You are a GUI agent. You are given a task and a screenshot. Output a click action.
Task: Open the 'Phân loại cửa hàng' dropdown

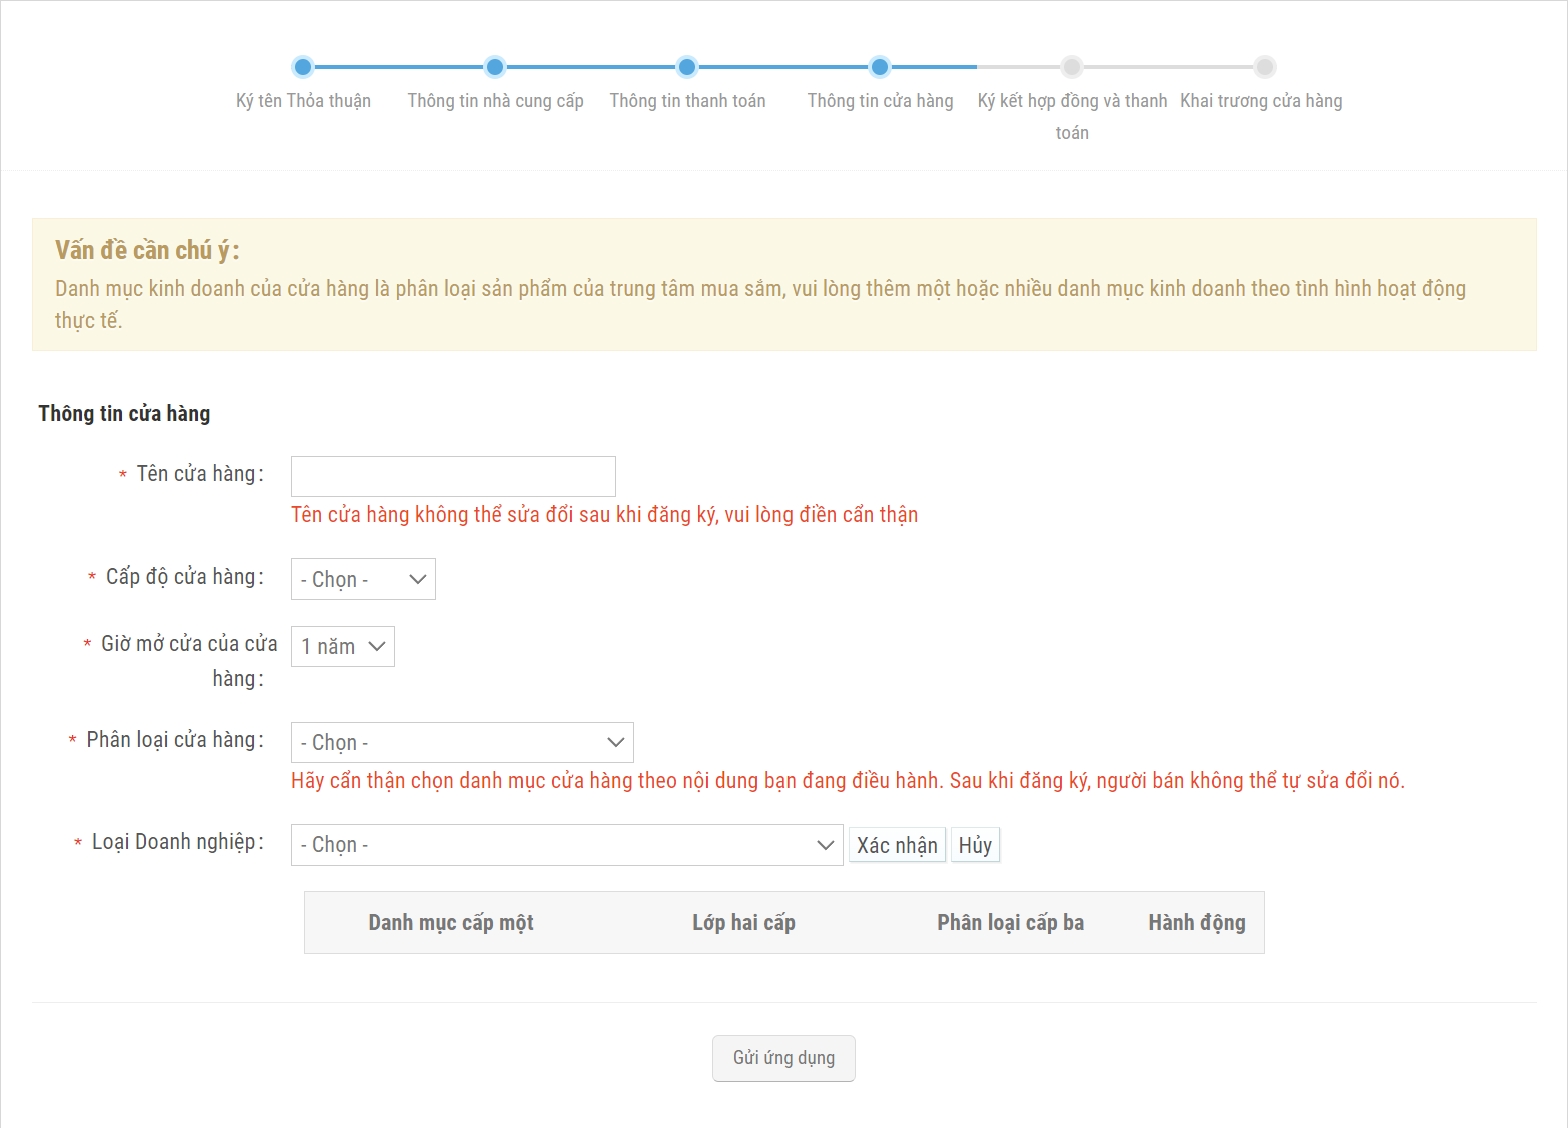(462, 743)
